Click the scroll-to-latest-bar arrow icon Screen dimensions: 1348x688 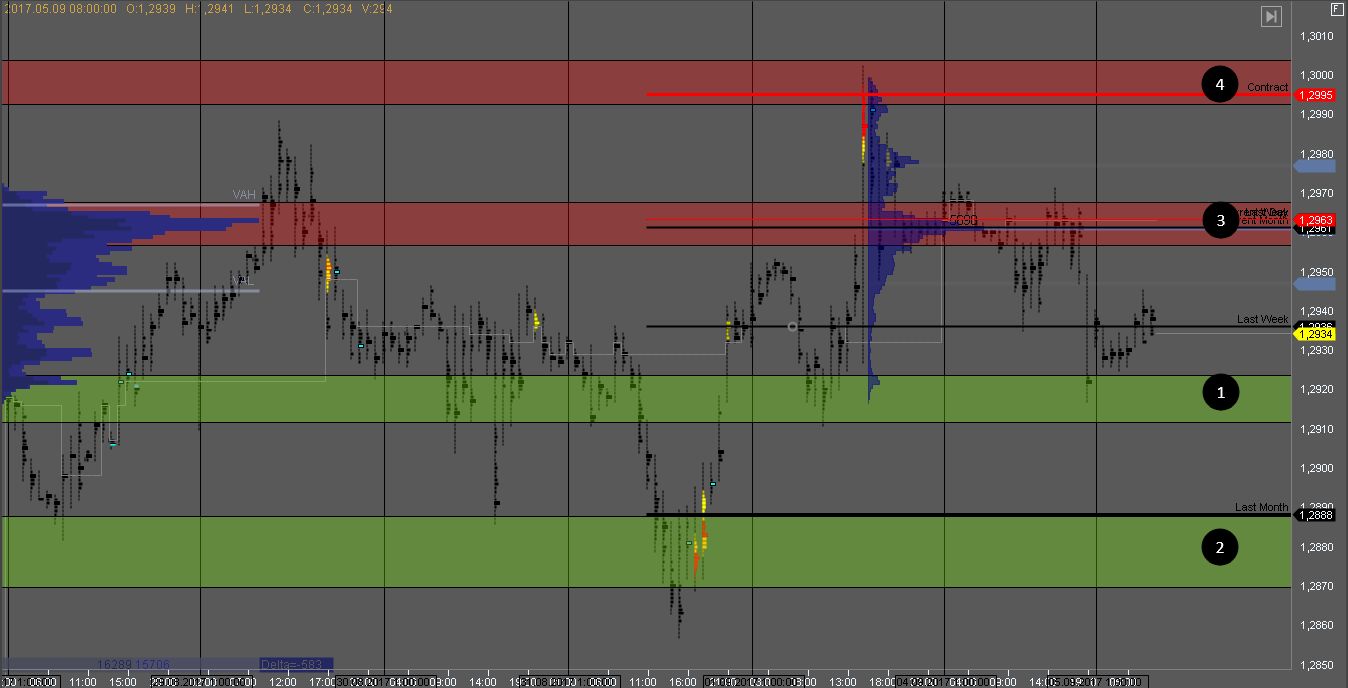tap(1270, 16)
